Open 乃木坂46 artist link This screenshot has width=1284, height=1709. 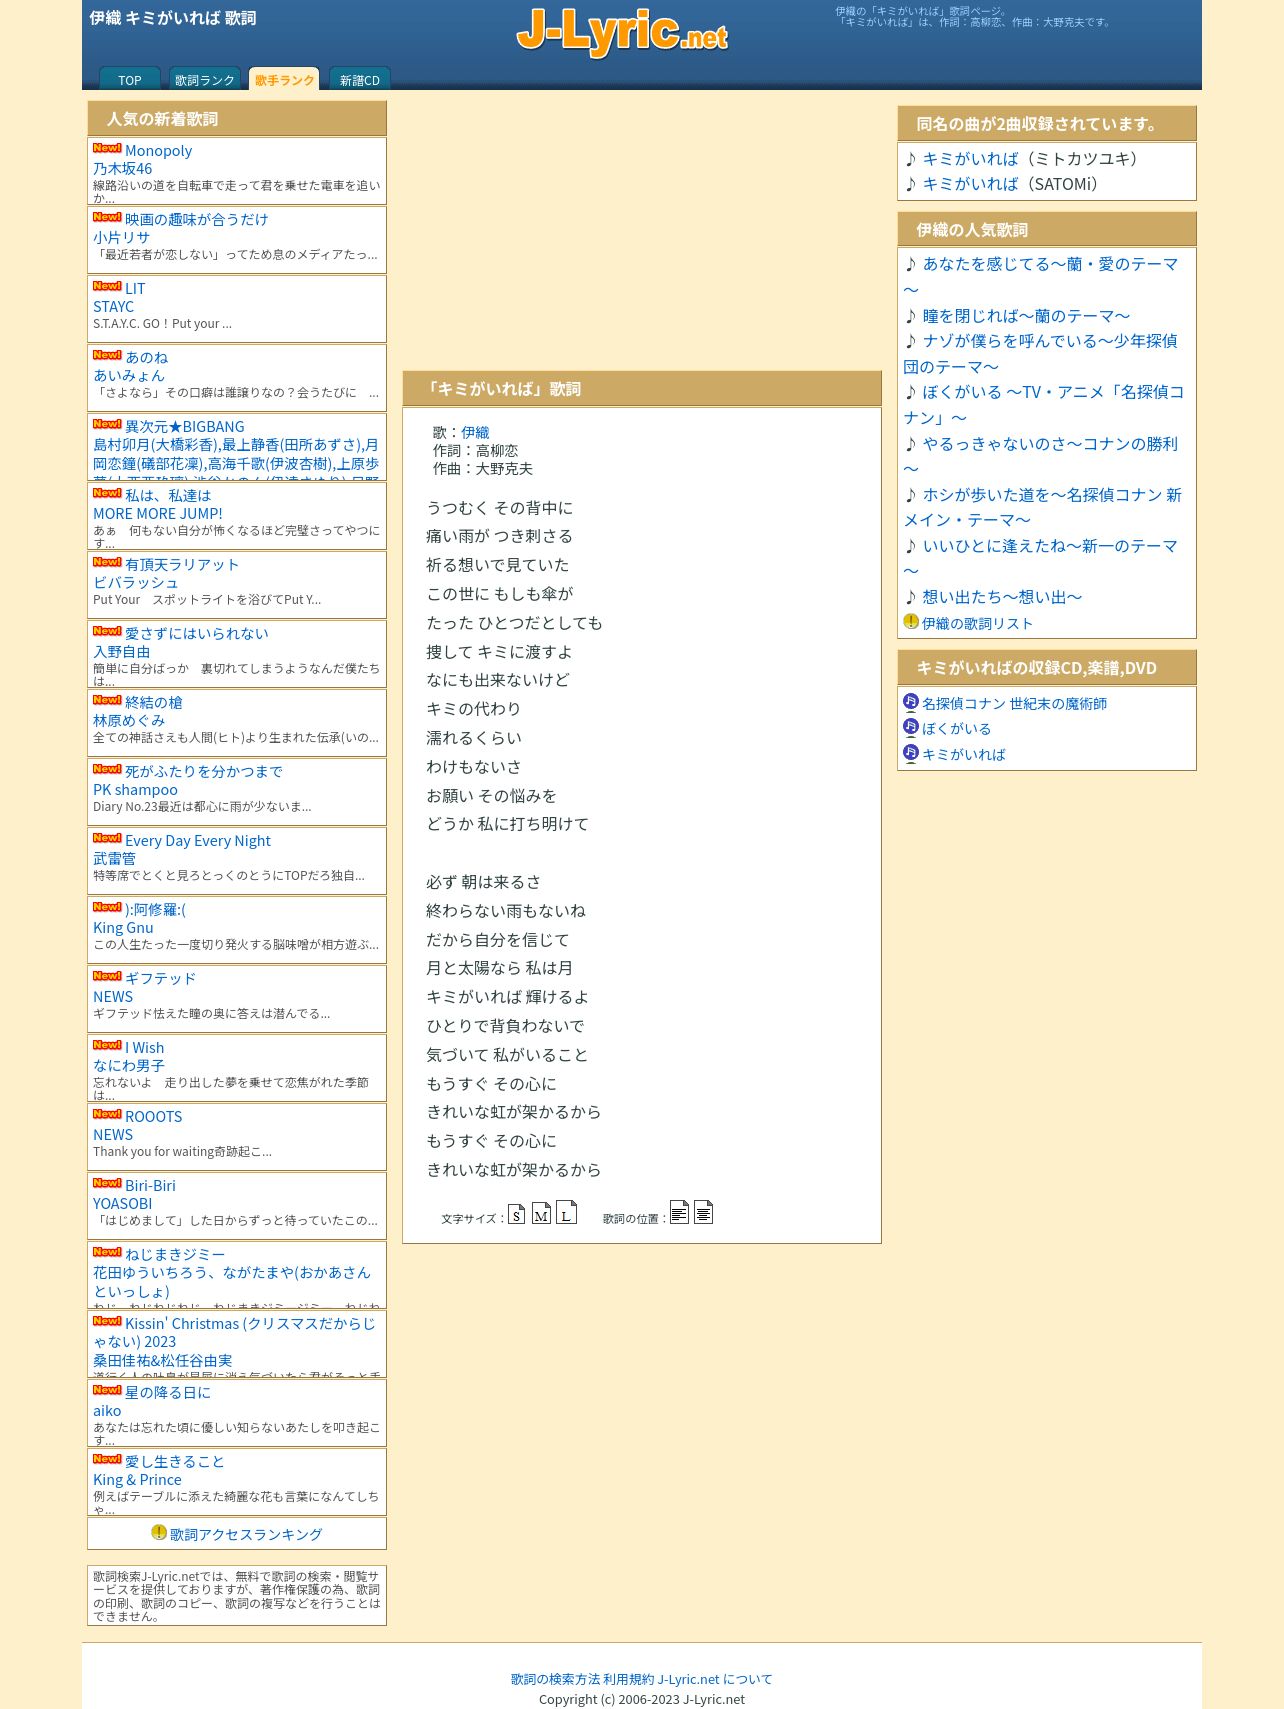(x=122, y=168)
